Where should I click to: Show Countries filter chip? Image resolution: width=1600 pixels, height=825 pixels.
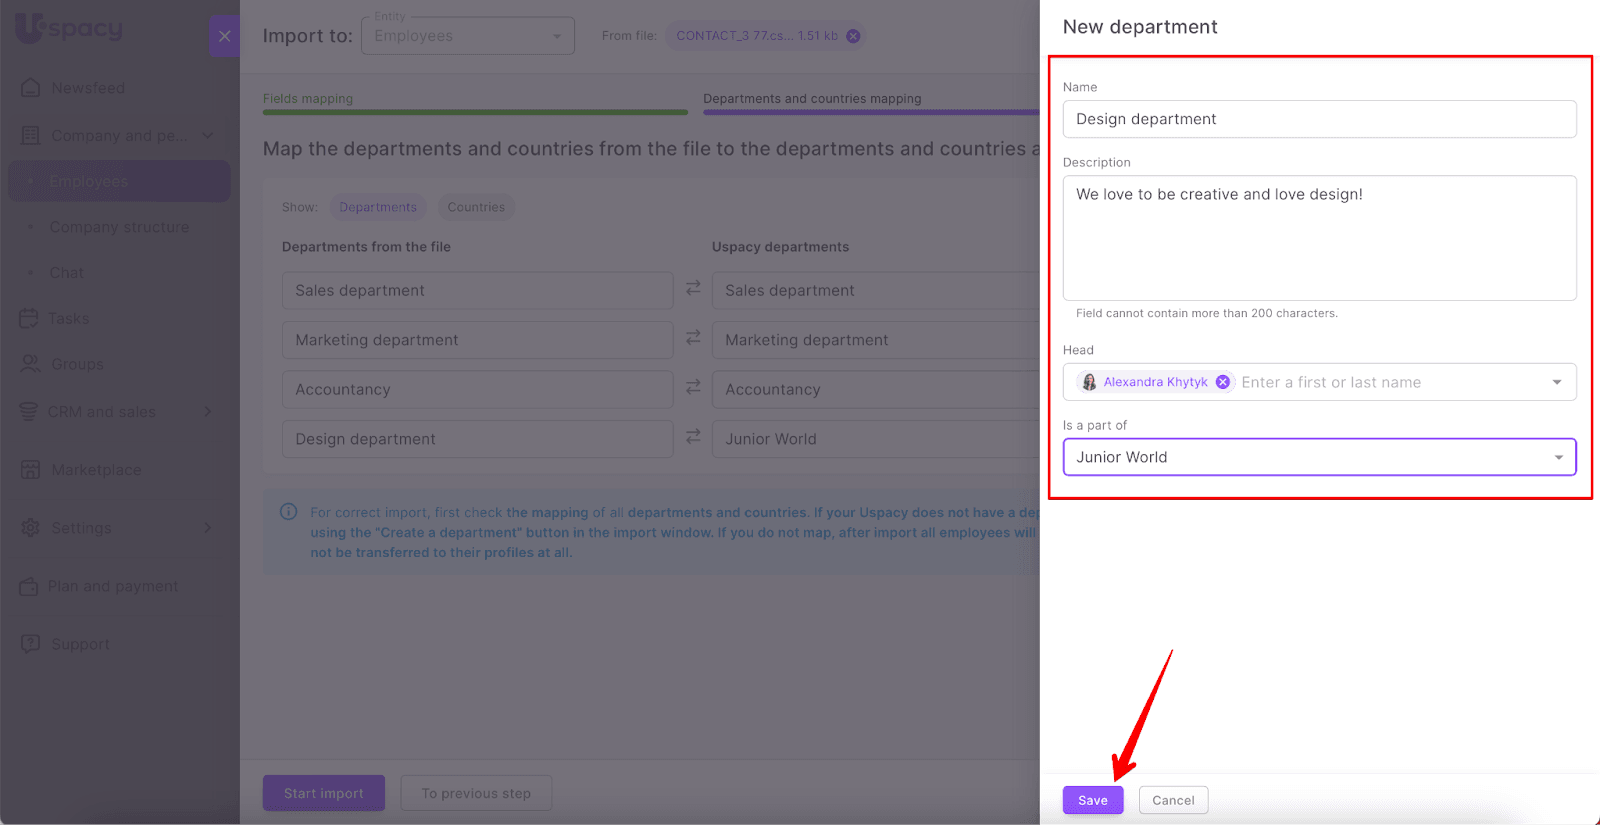(x=476, y=207)
